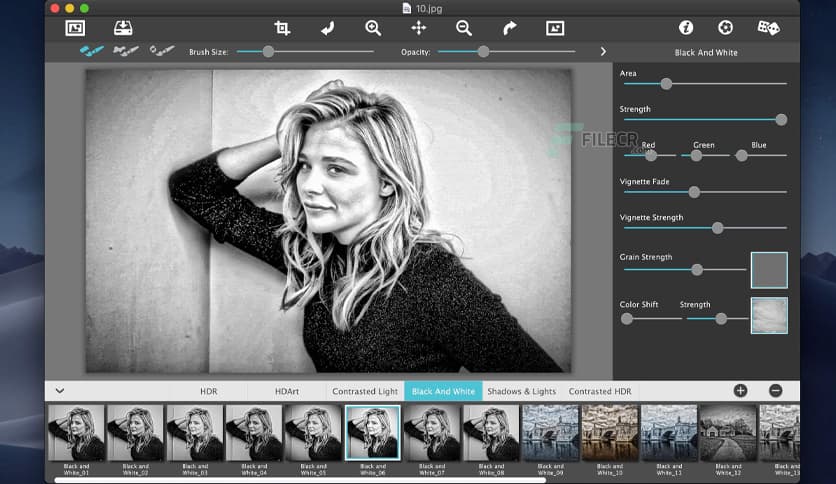
Task: Select the eraser brush tool icon
Action: [162, 51]
